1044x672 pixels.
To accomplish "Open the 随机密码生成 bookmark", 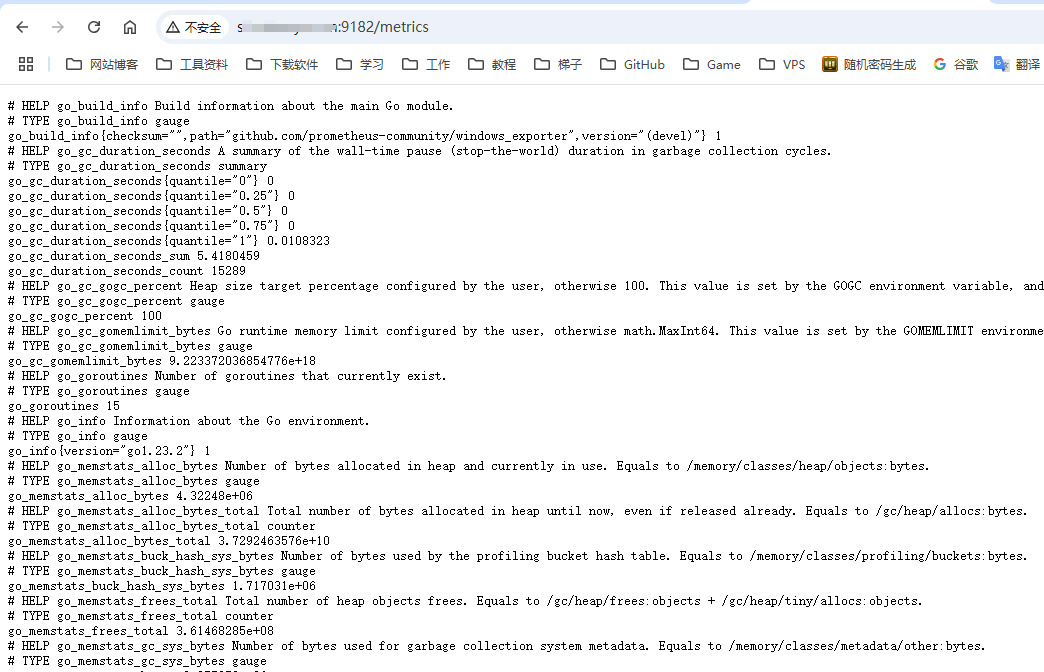I will click(x=868, y=64).
